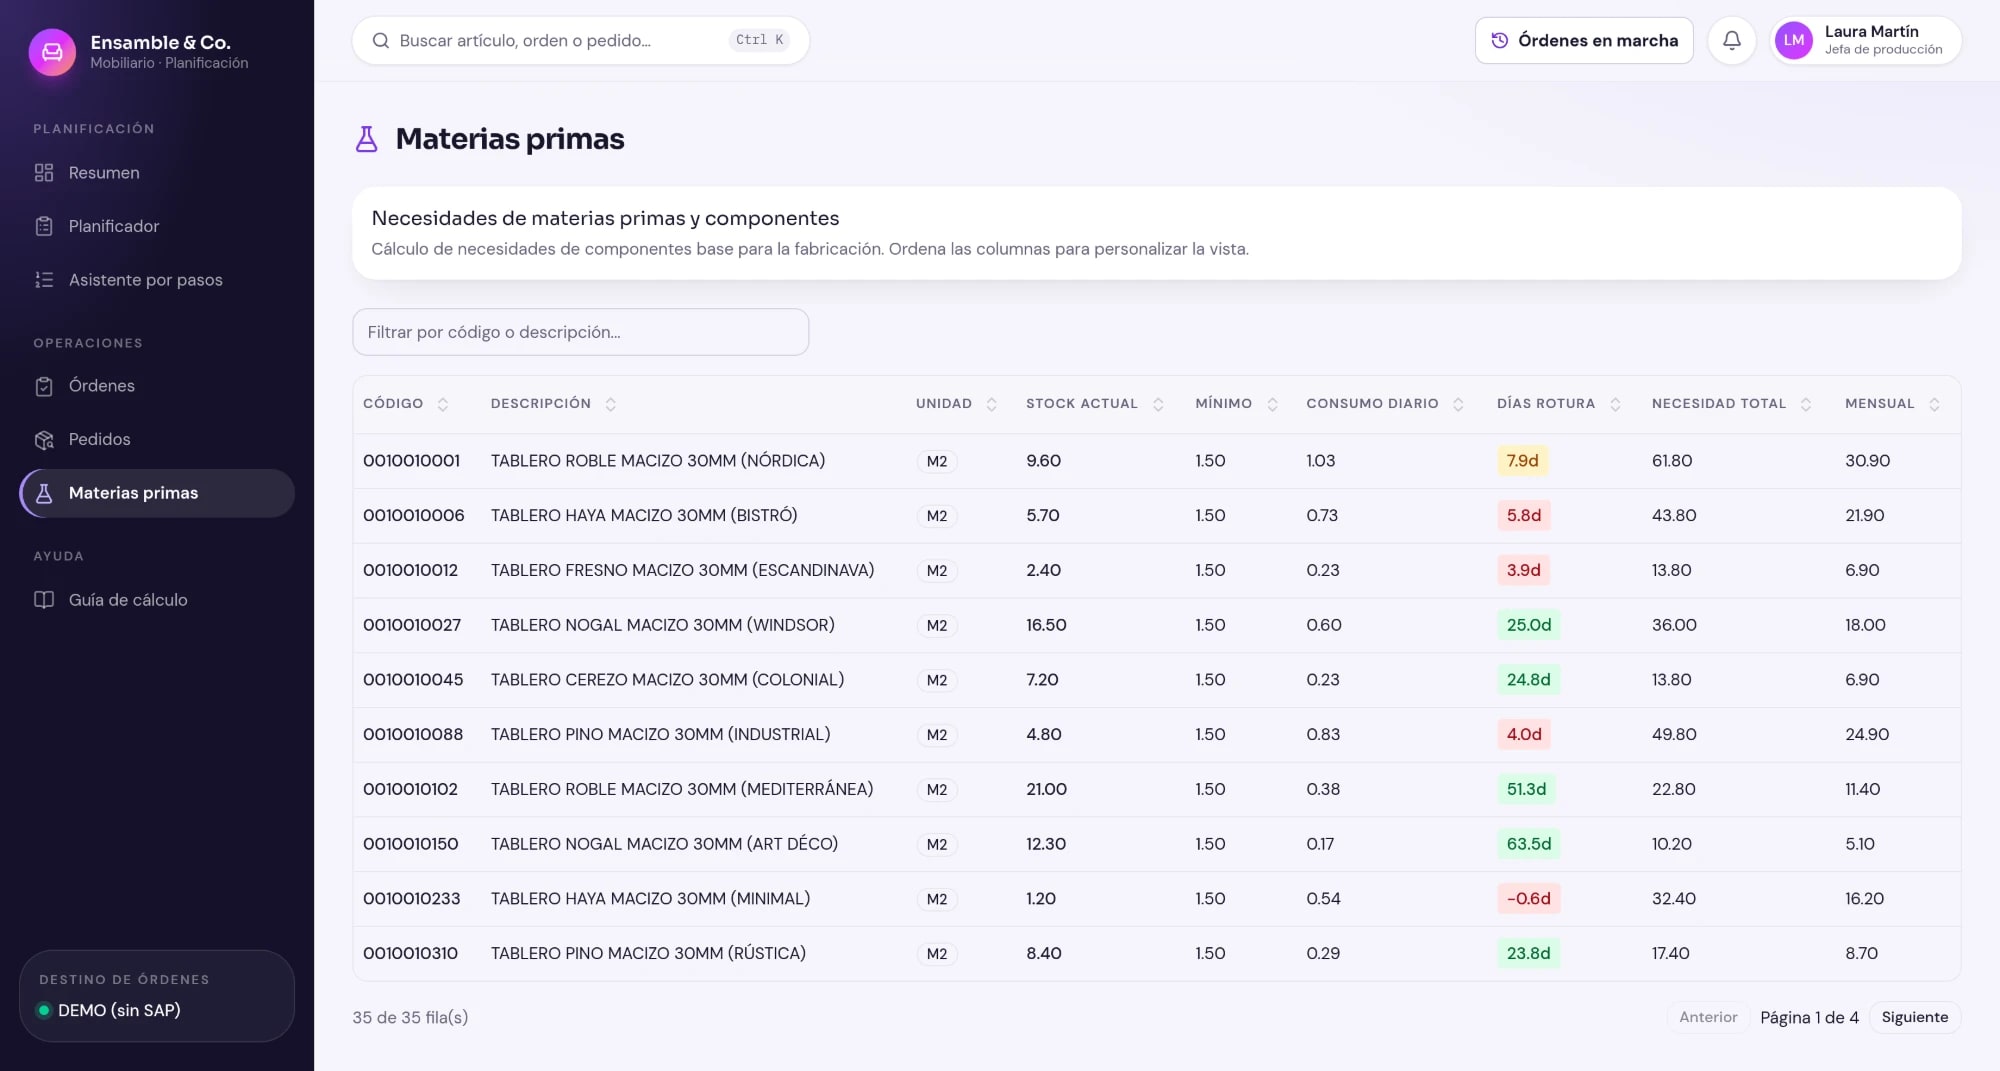Sort by Días rotura column arrows

click(1615, 404)
